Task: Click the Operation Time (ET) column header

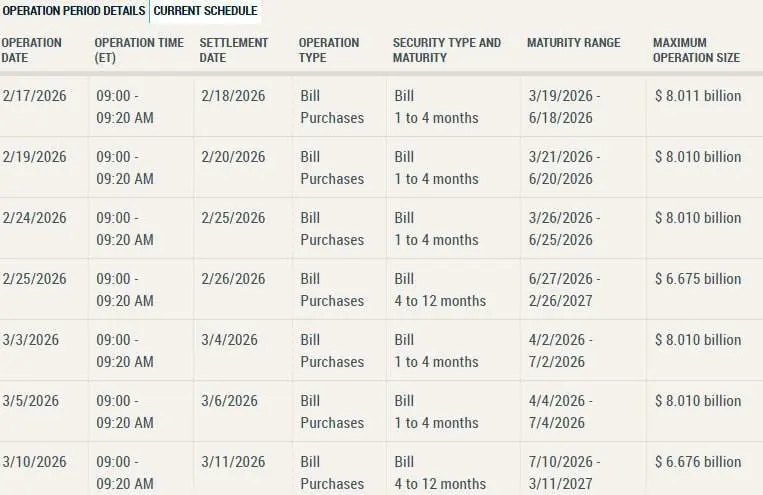Action: click(138, 50)
